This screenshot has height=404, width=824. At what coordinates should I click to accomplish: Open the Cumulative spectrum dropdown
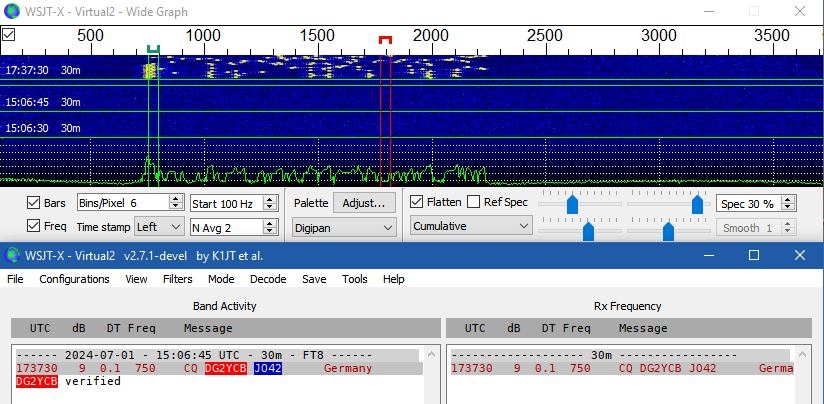coord(471,226)
